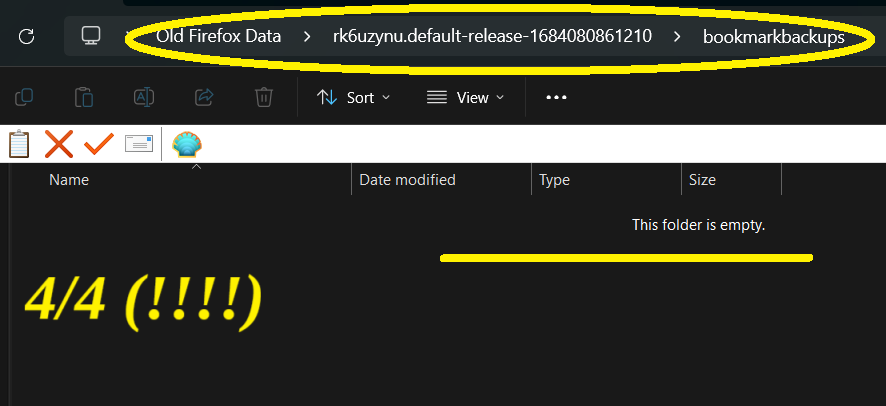This screenshot has width=886, height=406.
Task: Click the Share icon in toolbar
Action: [204, 97]
